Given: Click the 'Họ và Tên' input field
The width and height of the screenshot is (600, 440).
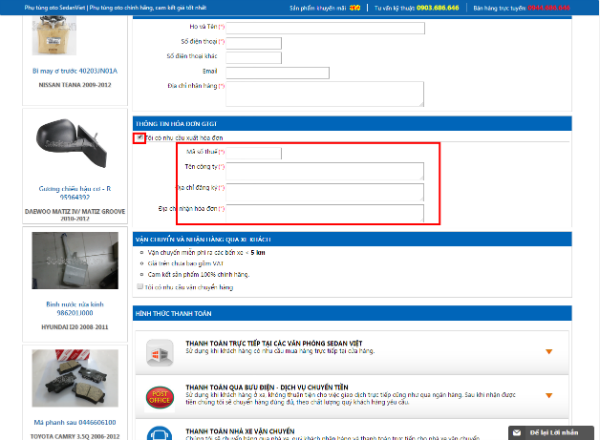Looking at the screenshot, I should (x=325, y=28).
